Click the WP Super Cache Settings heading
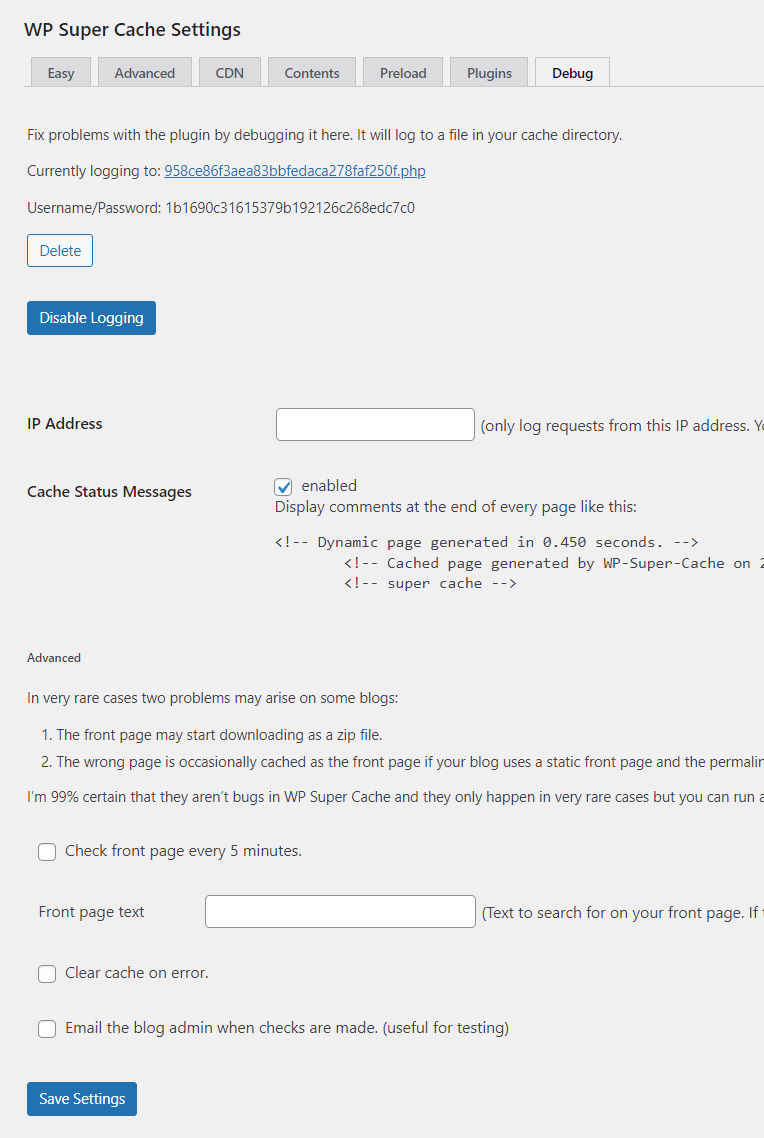The width and height of the screenshot is (764, 1138). tap(133, 30)
